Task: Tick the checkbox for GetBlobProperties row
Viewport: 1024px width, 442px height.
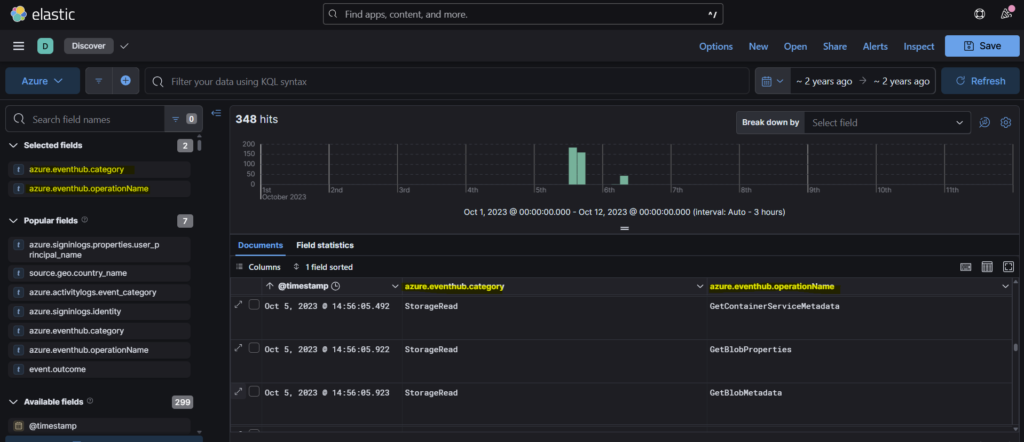Action: [254, 348]
